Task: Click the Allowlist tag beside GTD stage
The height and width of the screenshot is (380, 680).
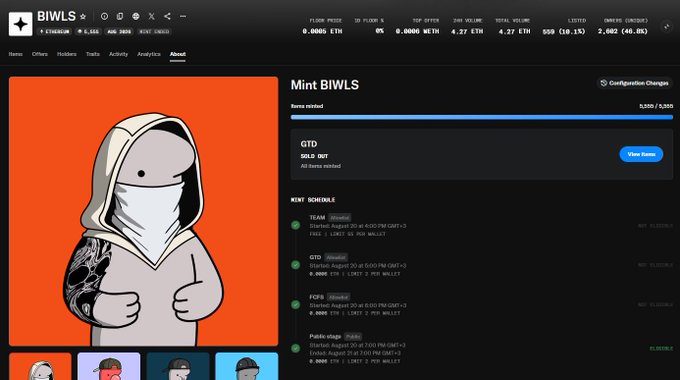Action: click(336, 258)
